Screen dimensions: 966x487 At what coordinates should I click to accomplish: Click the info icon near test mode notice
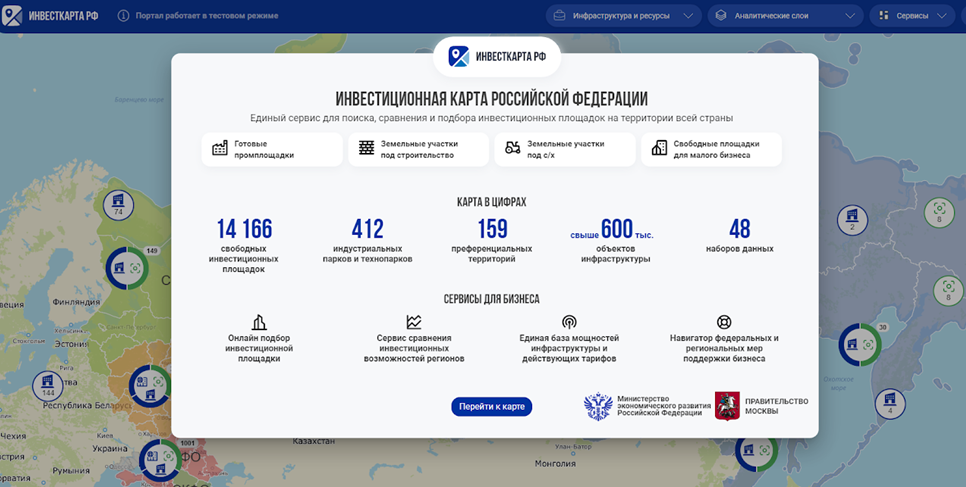(124, 16)
